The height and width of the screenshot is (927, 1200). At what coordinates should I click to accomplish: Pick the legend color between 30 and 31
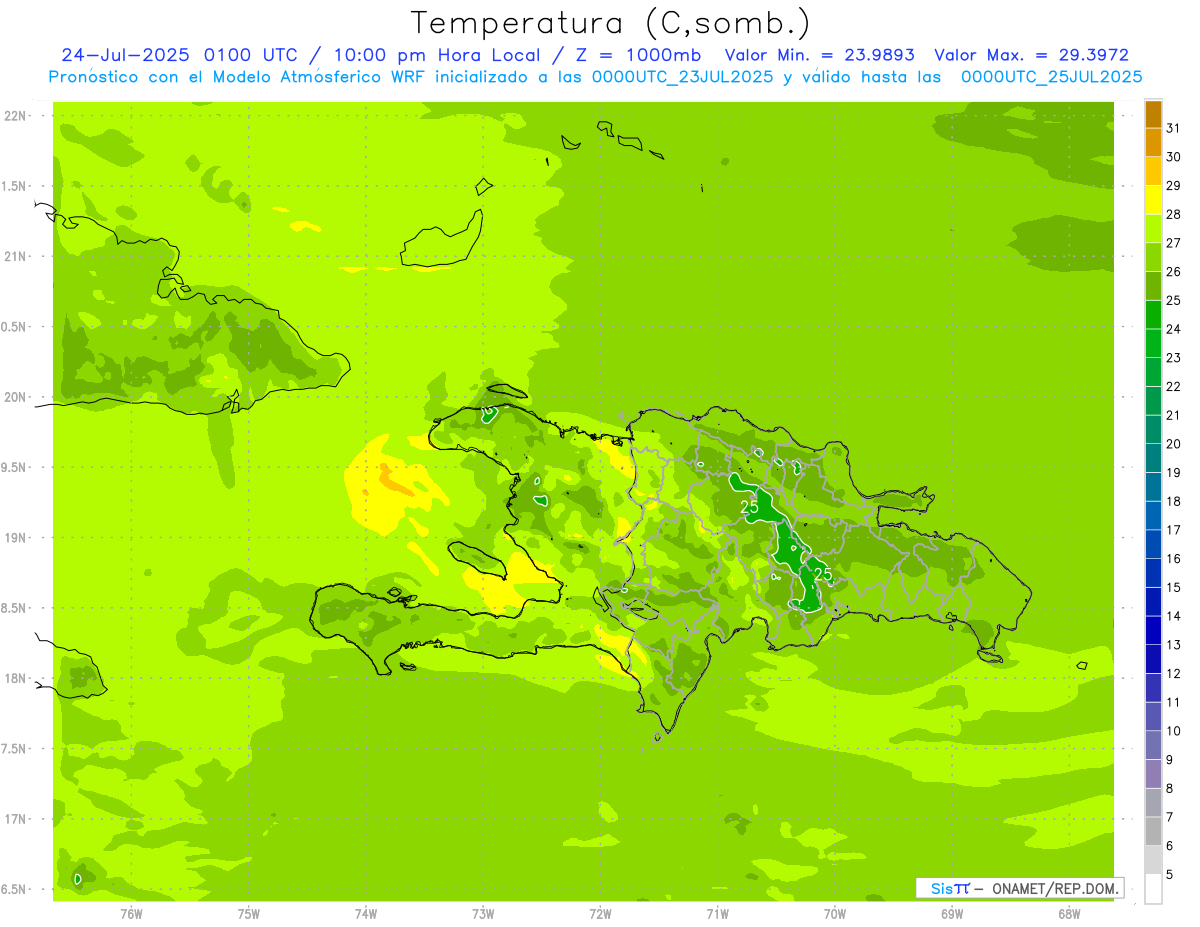(1153, 143)
